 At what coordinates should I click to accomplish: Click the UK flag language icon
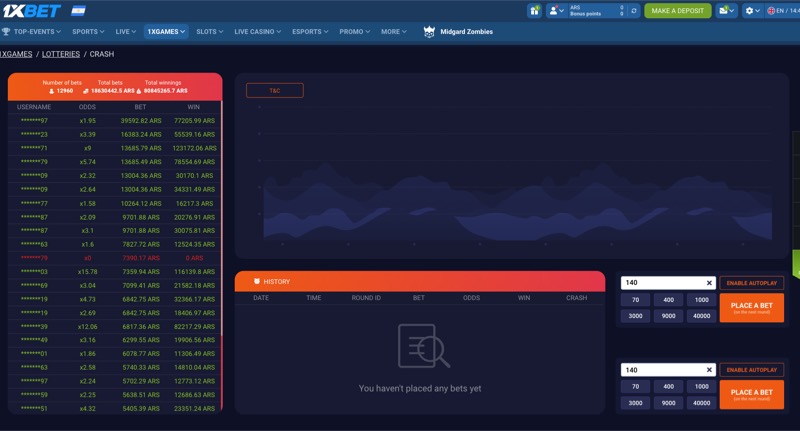pyautogui.click(x=771, y=11)
